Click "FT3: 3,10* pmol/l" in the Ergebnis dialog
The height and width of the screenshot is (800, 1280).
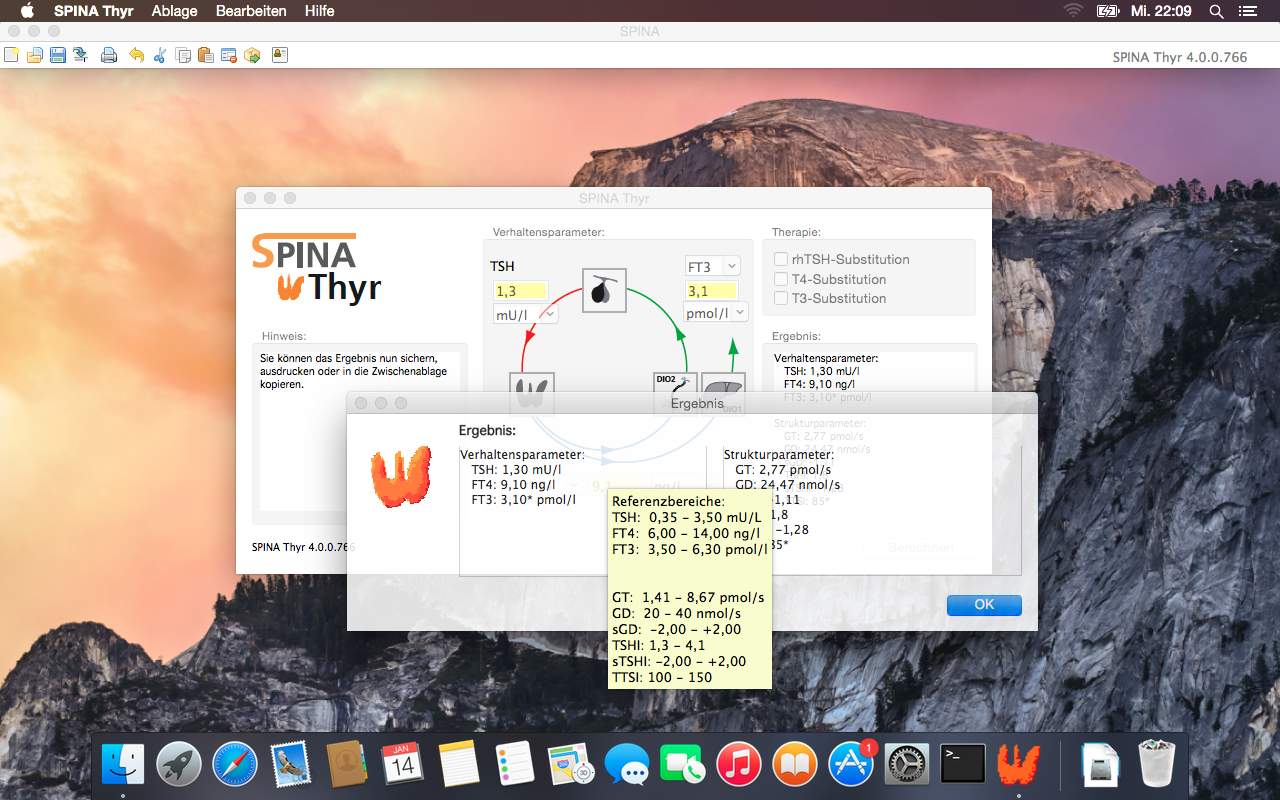click(x=524, y=500)
